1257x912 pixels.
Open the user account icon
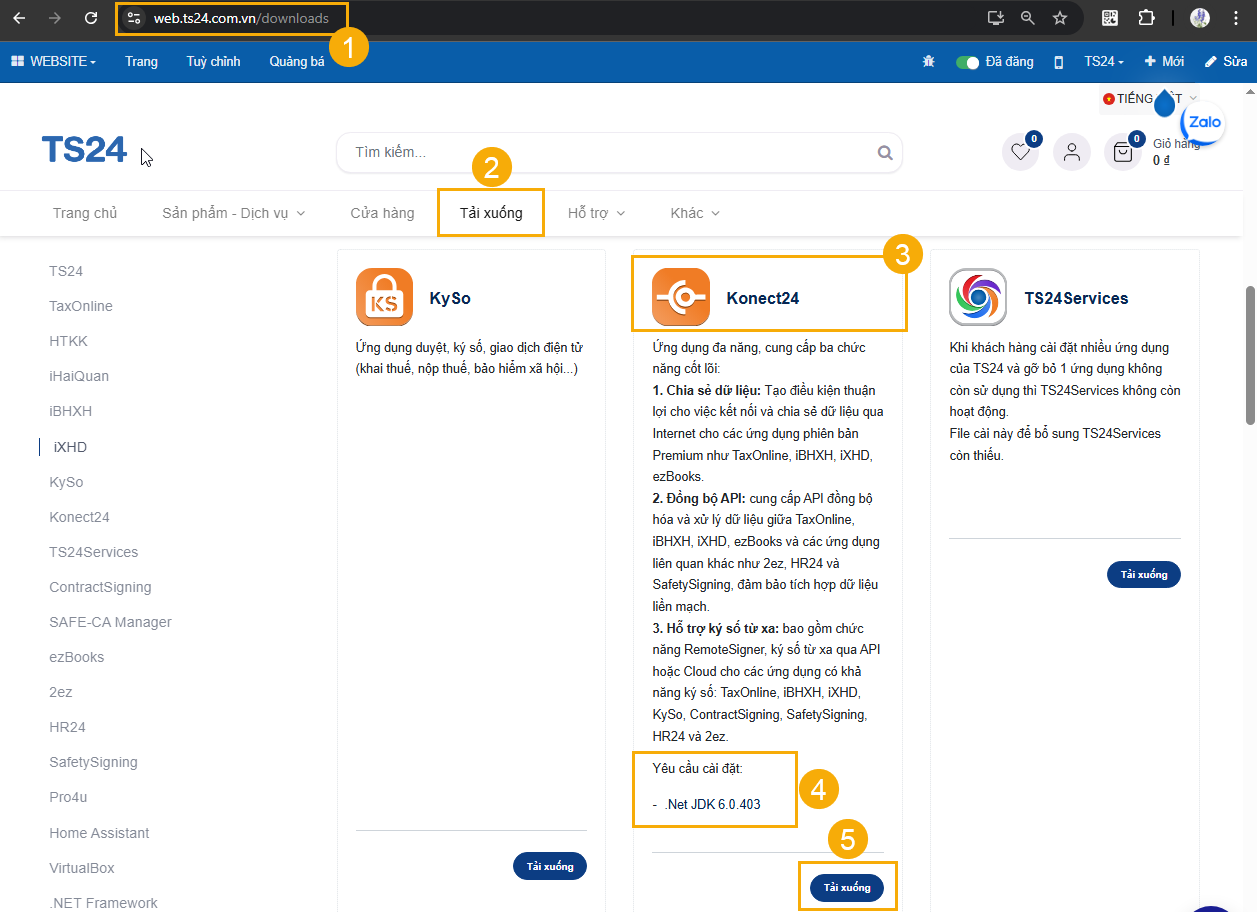[1072, 152]
